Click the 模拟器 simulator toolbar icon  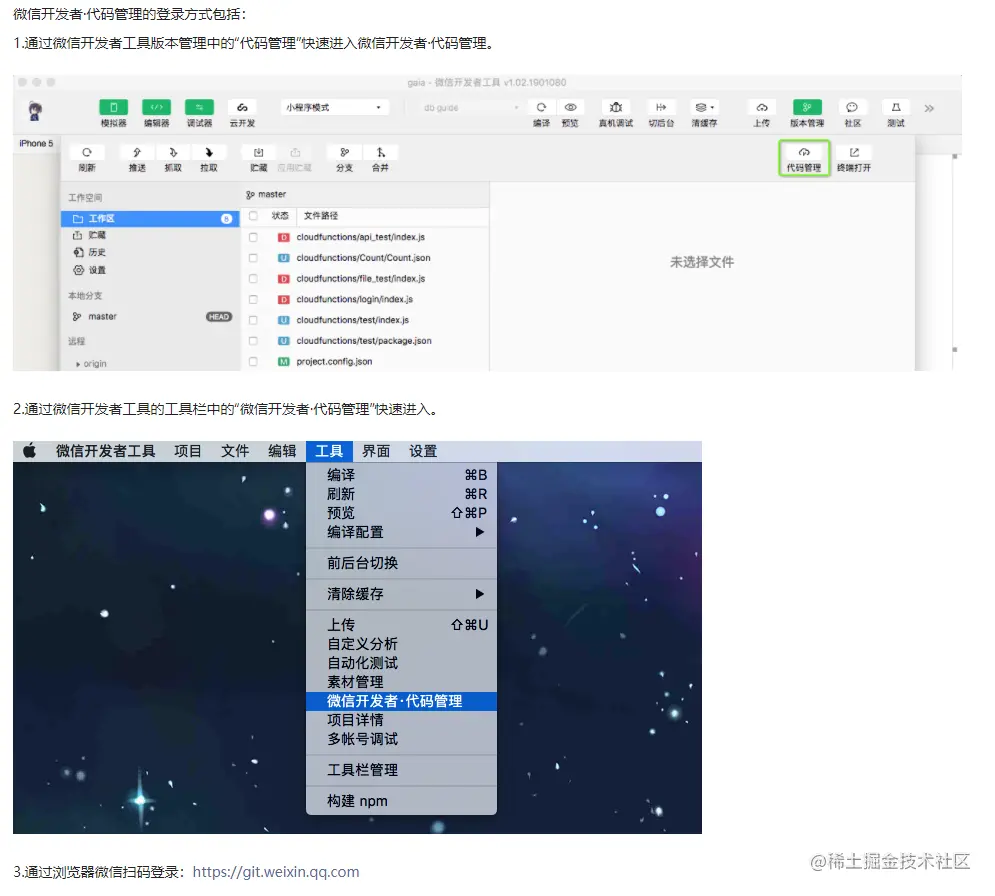114,107
